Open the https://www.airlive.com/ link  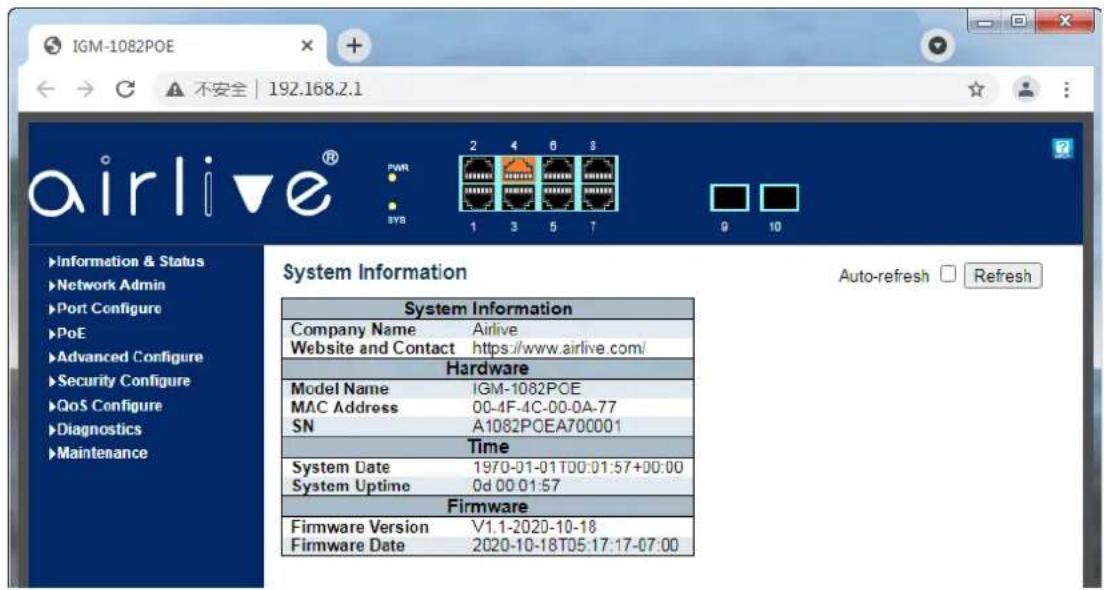559,348
